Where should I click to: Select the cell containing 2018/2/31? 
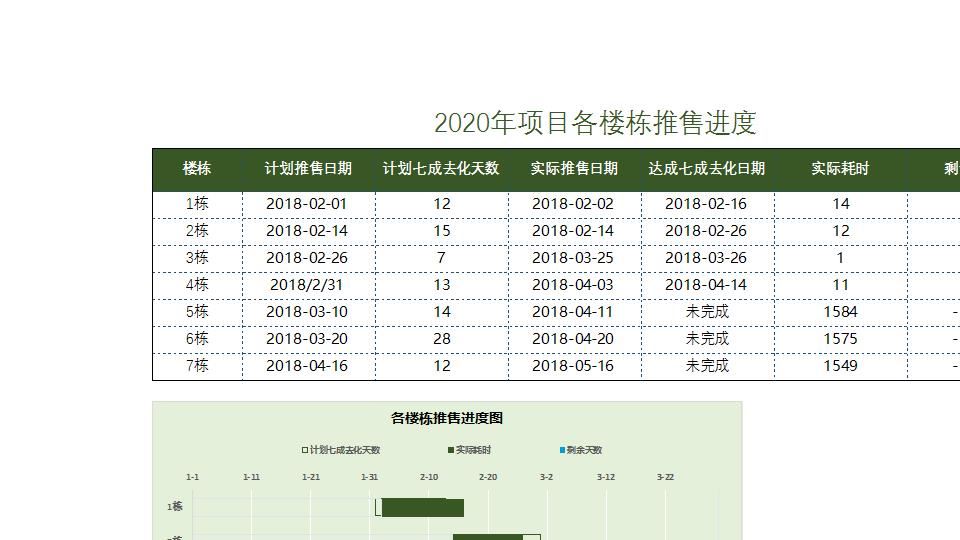309,285
